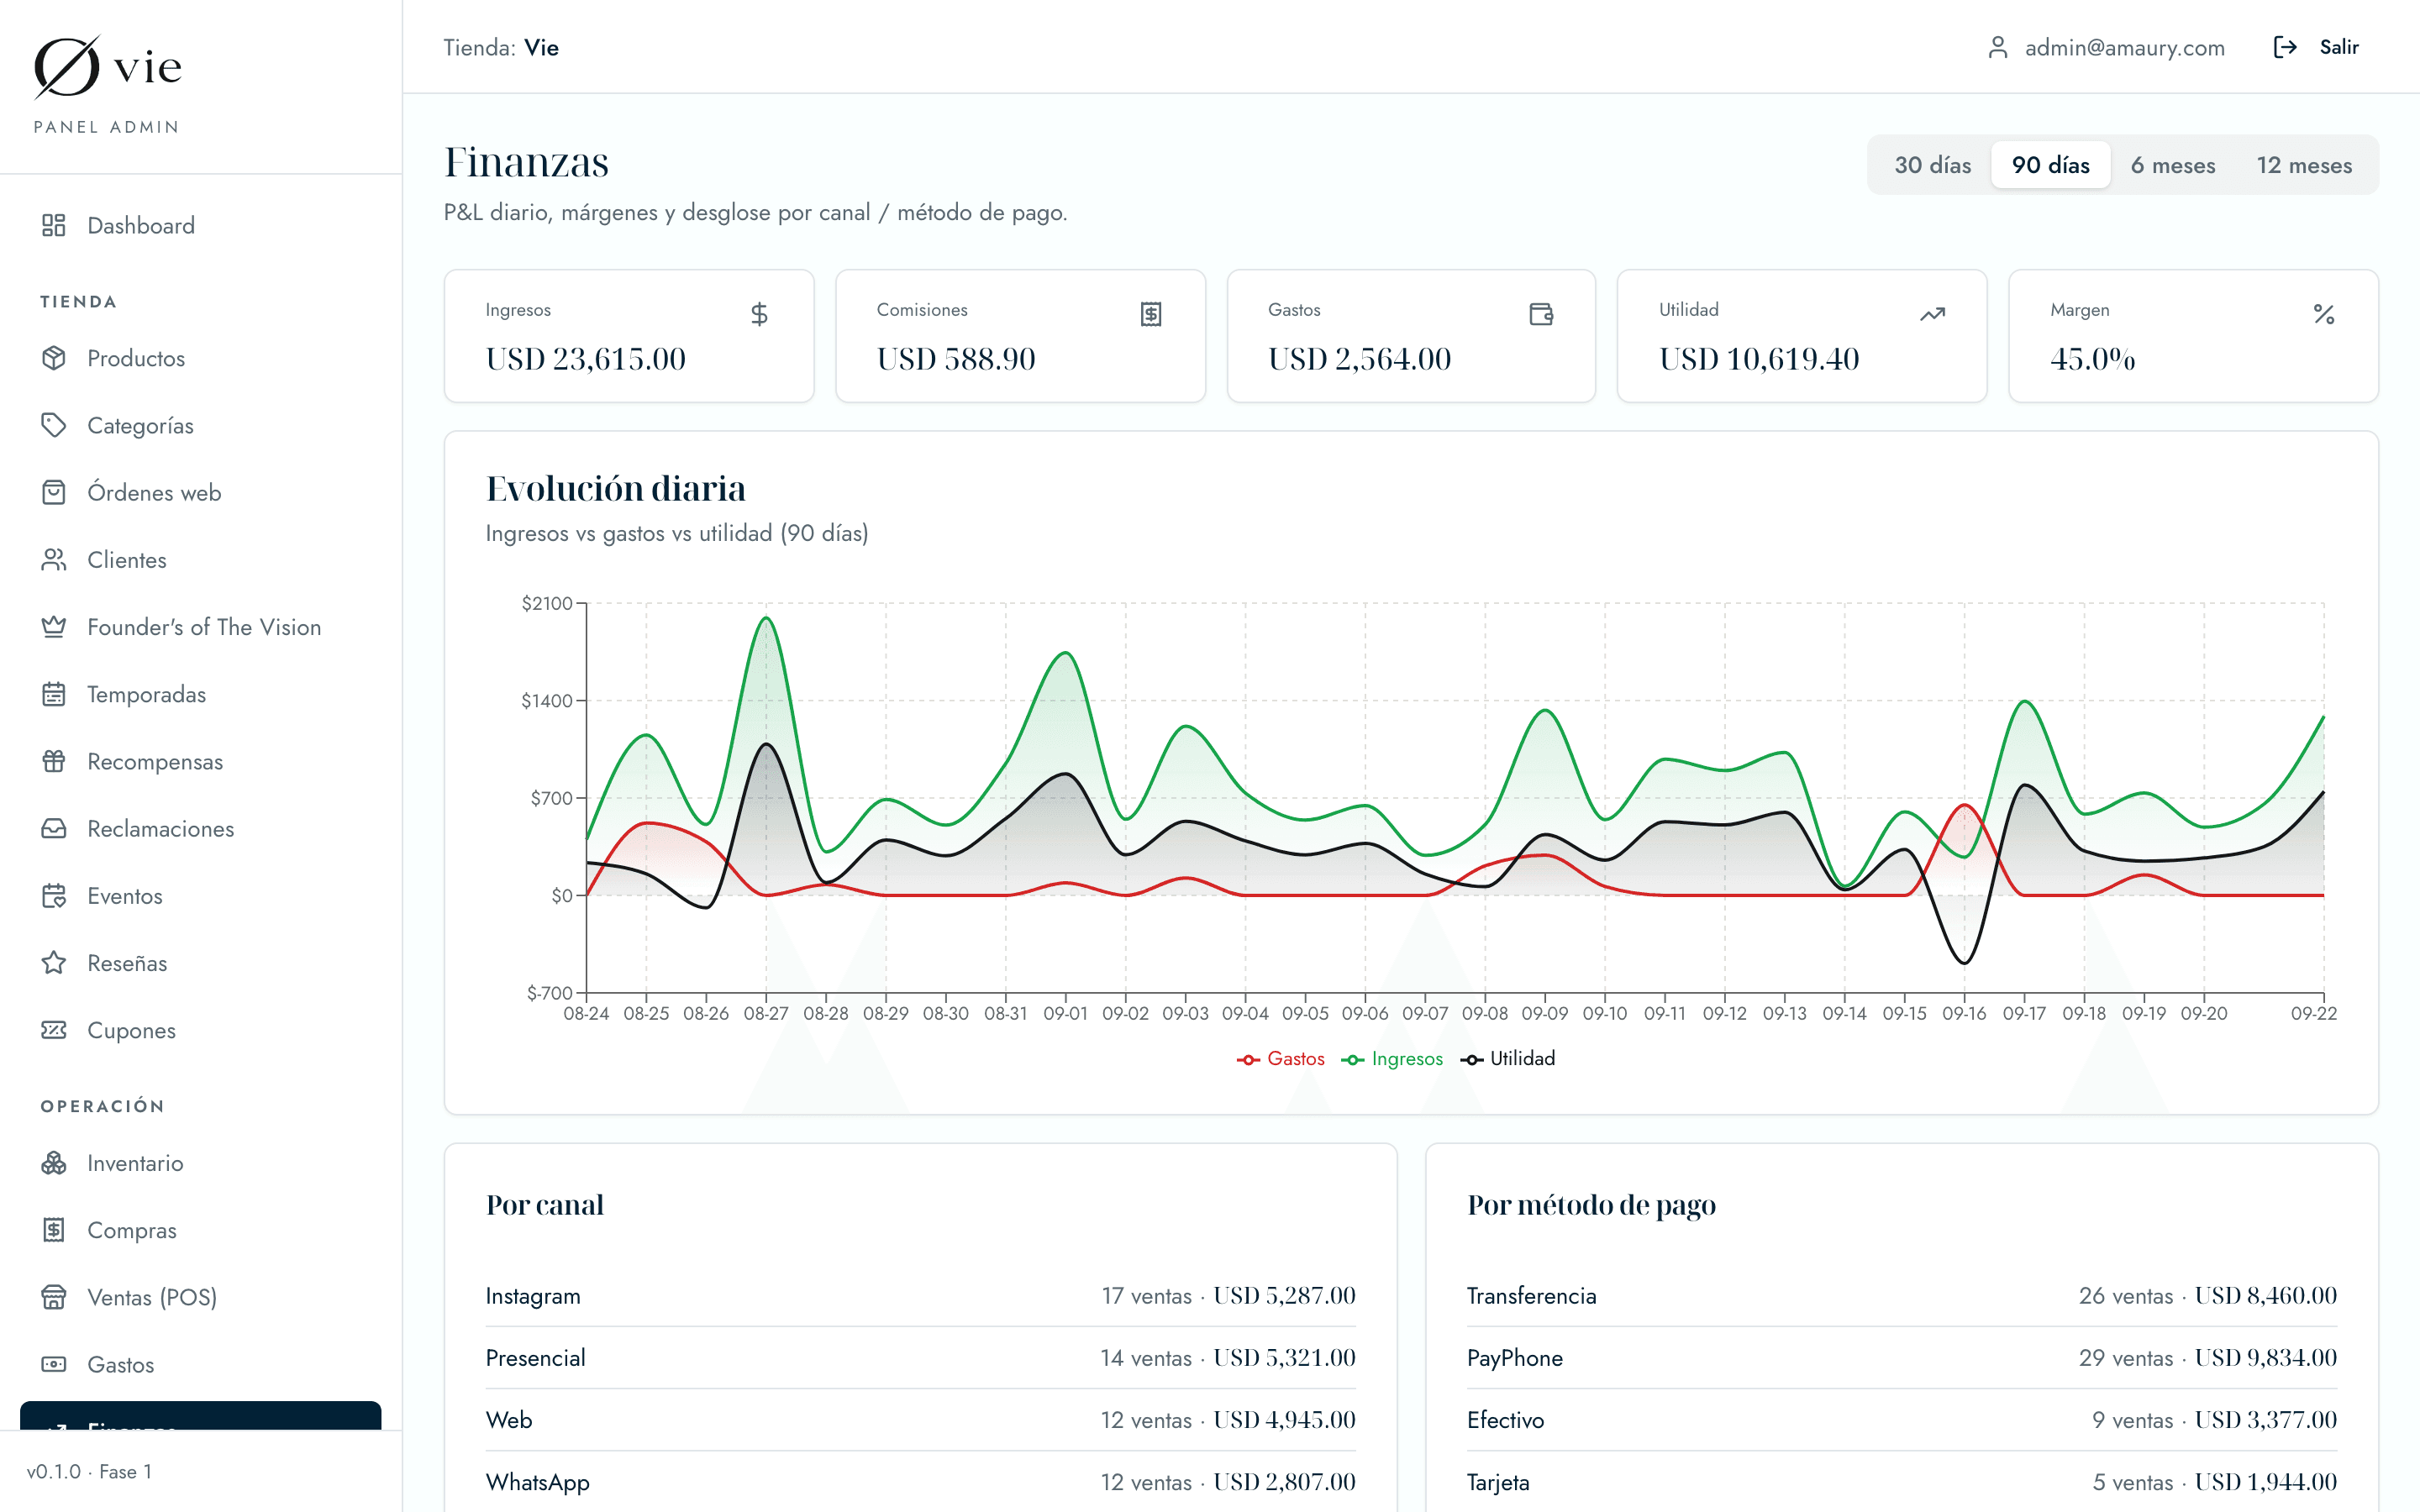Open Dashboard grid icon
Viewport: 2420px width, 1512px height.
54,225
